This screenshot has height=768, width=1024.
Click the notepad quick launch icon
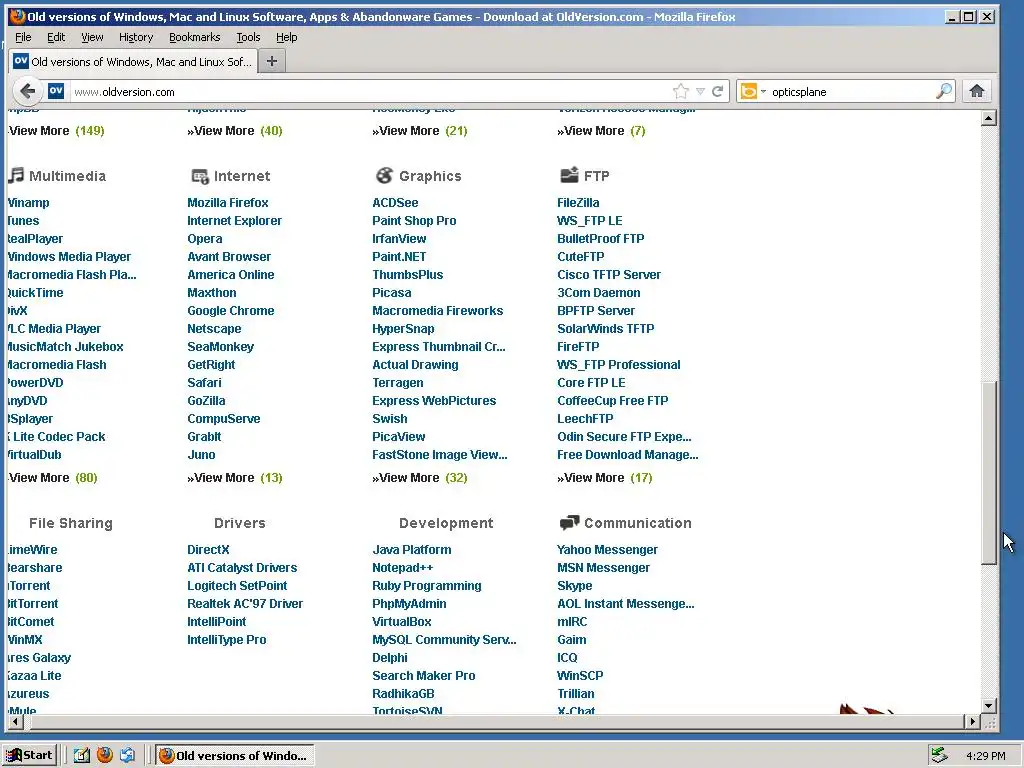(x=82, y=756)
